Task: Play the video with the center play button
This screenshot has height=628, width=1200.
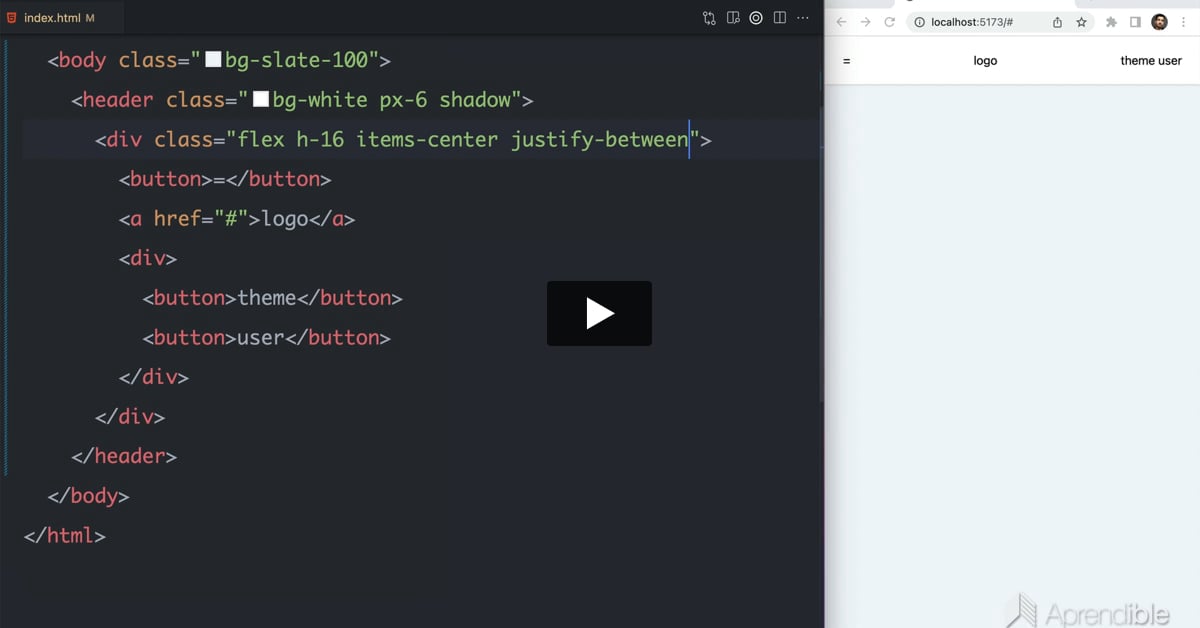Action: (x=599, y=314)
